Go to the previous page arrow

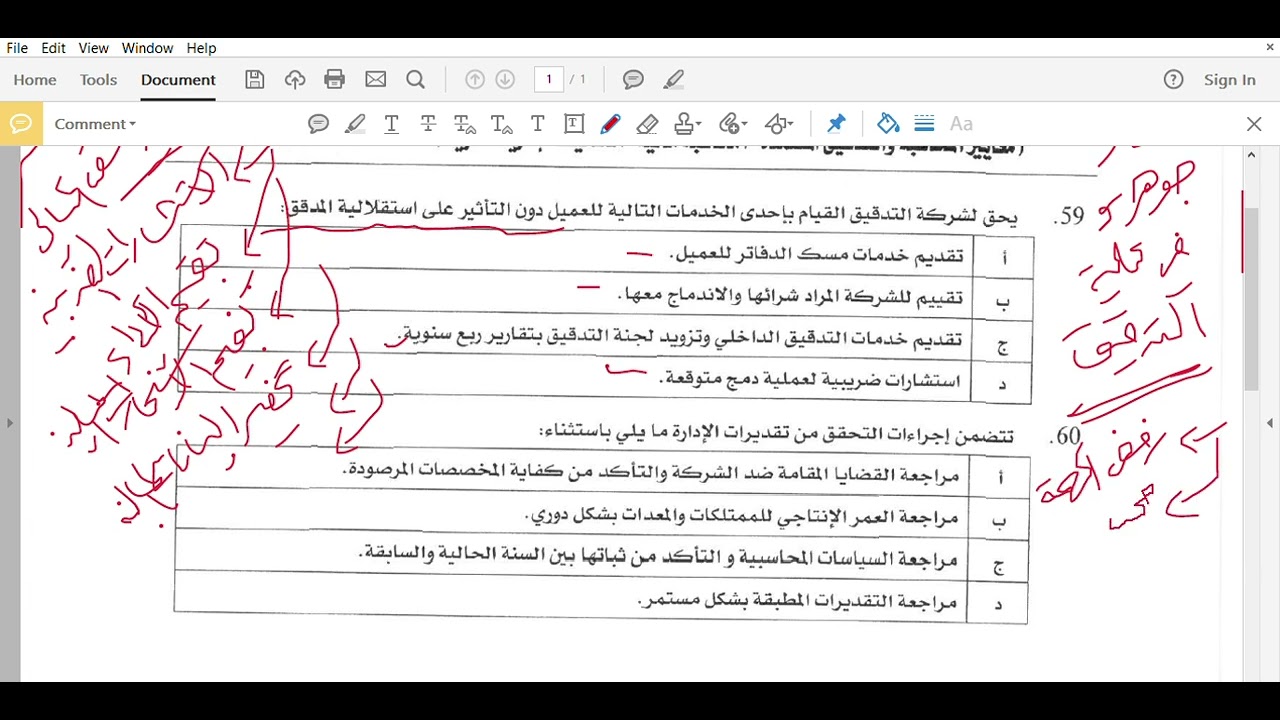coord(475,80)
